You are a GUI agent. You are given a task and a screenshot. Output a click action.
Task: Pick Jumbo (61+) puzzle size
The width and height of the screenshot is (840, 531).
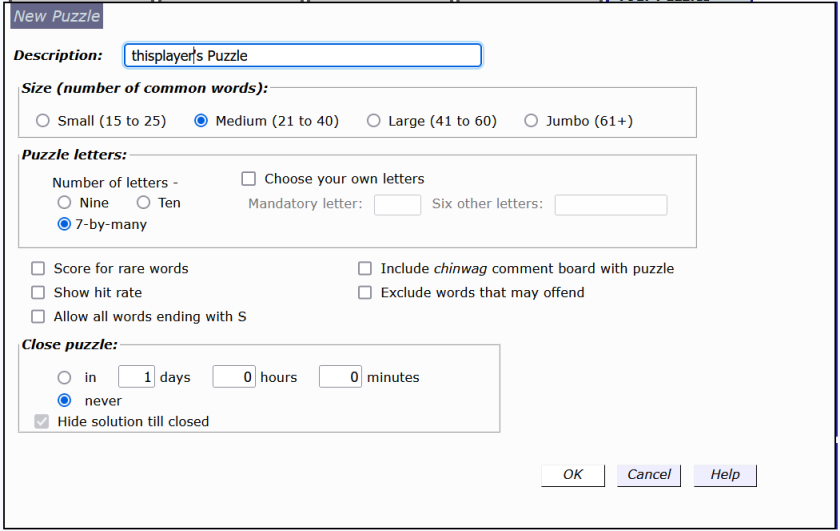531,121
